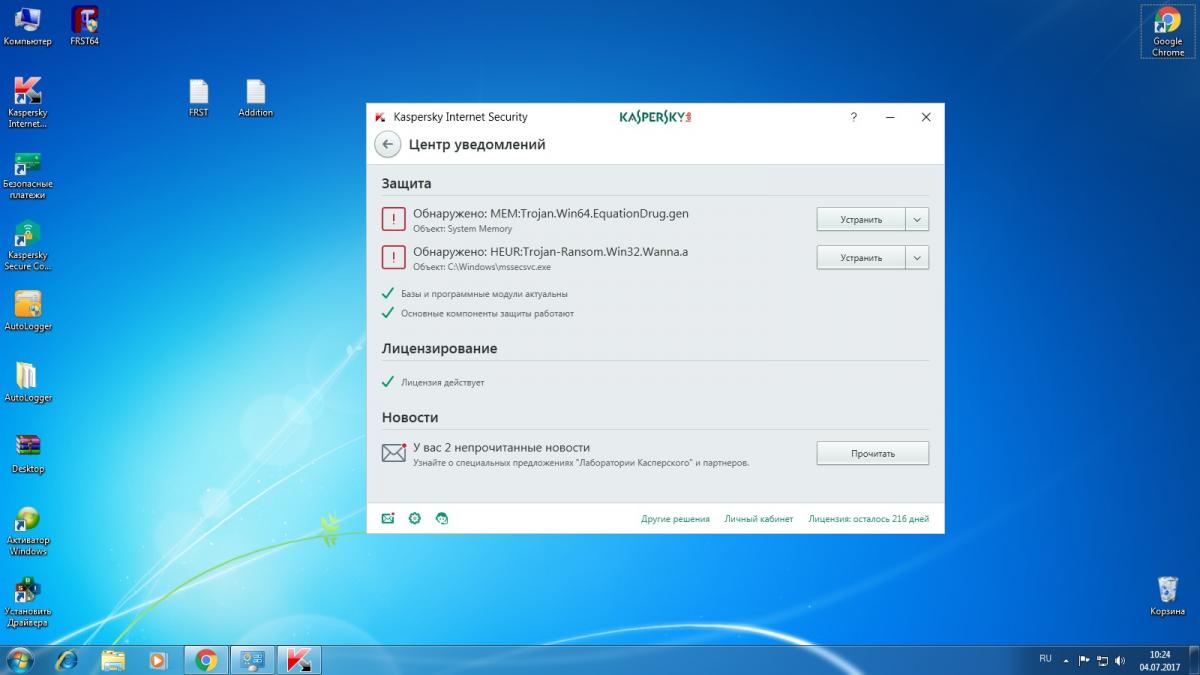1200x675 pixels.
Task: Open Kaspersky settings gear icon
Action: (x=415, y=518)
